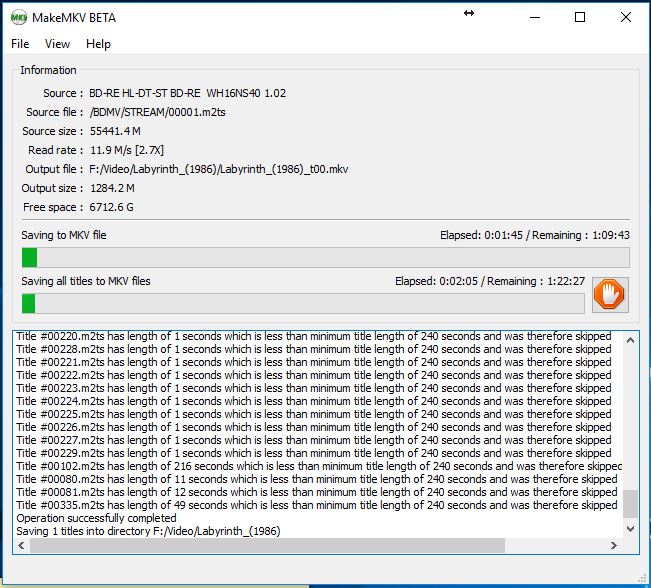The height and width of the screenshot is (588, 651).
Task: Click read rate value 11.9 M/s [2.7X]
Action: [x=127, y=150]
